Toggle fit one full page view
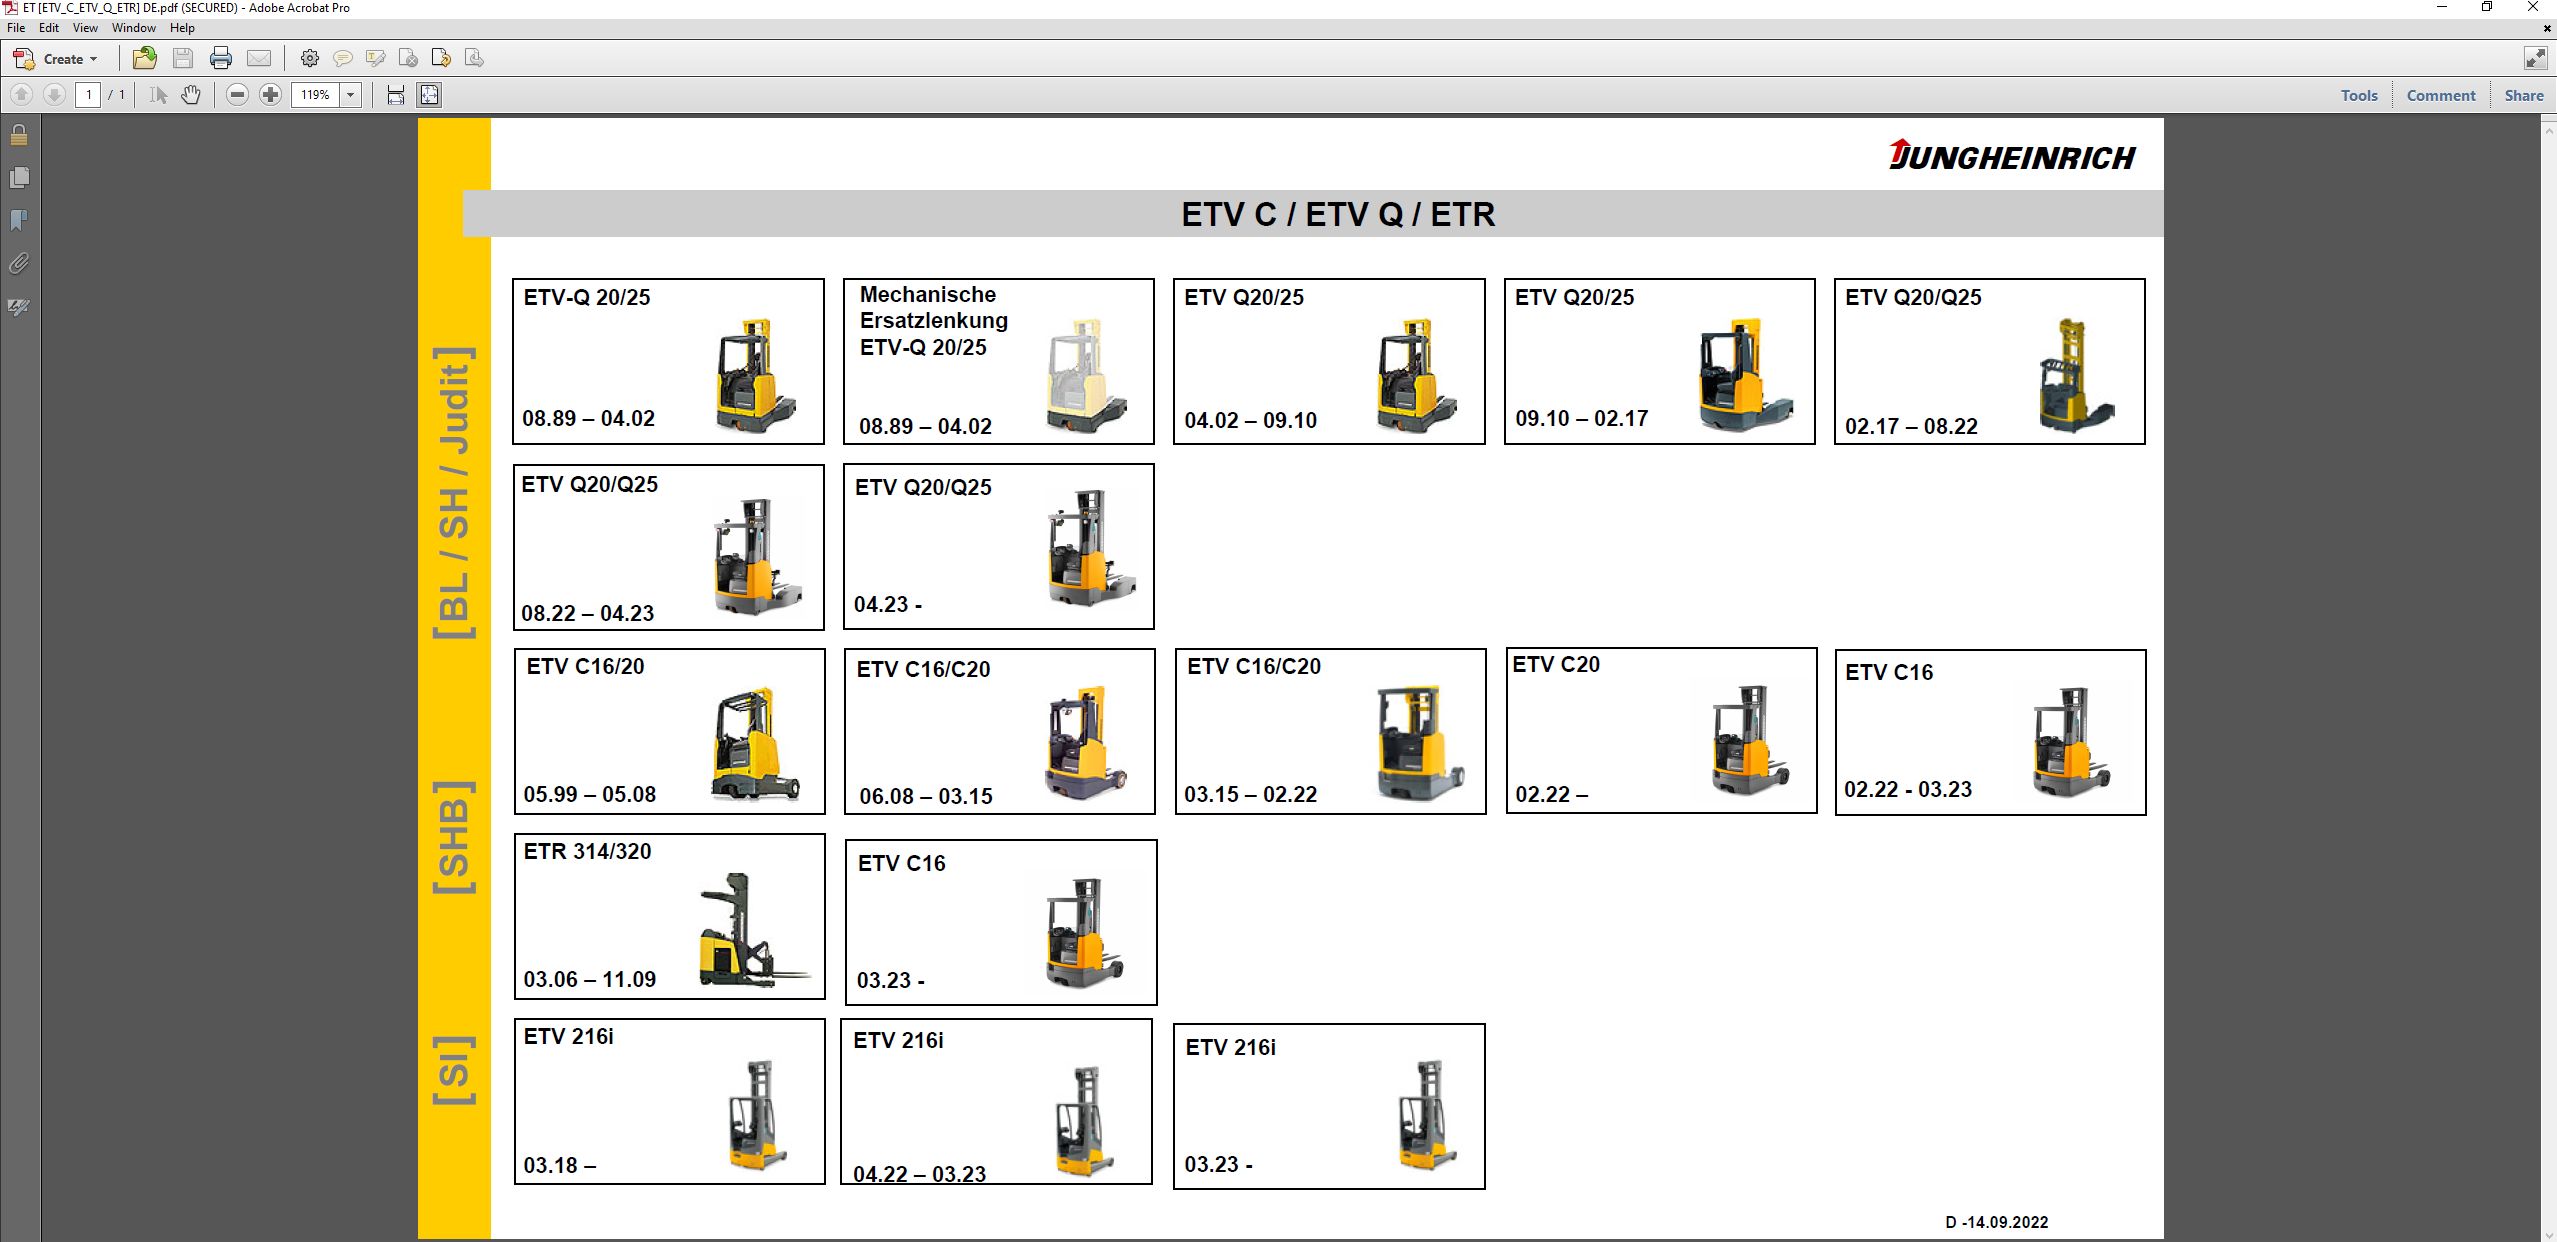The image size is (2557, 1242). [x=429, y=95]
